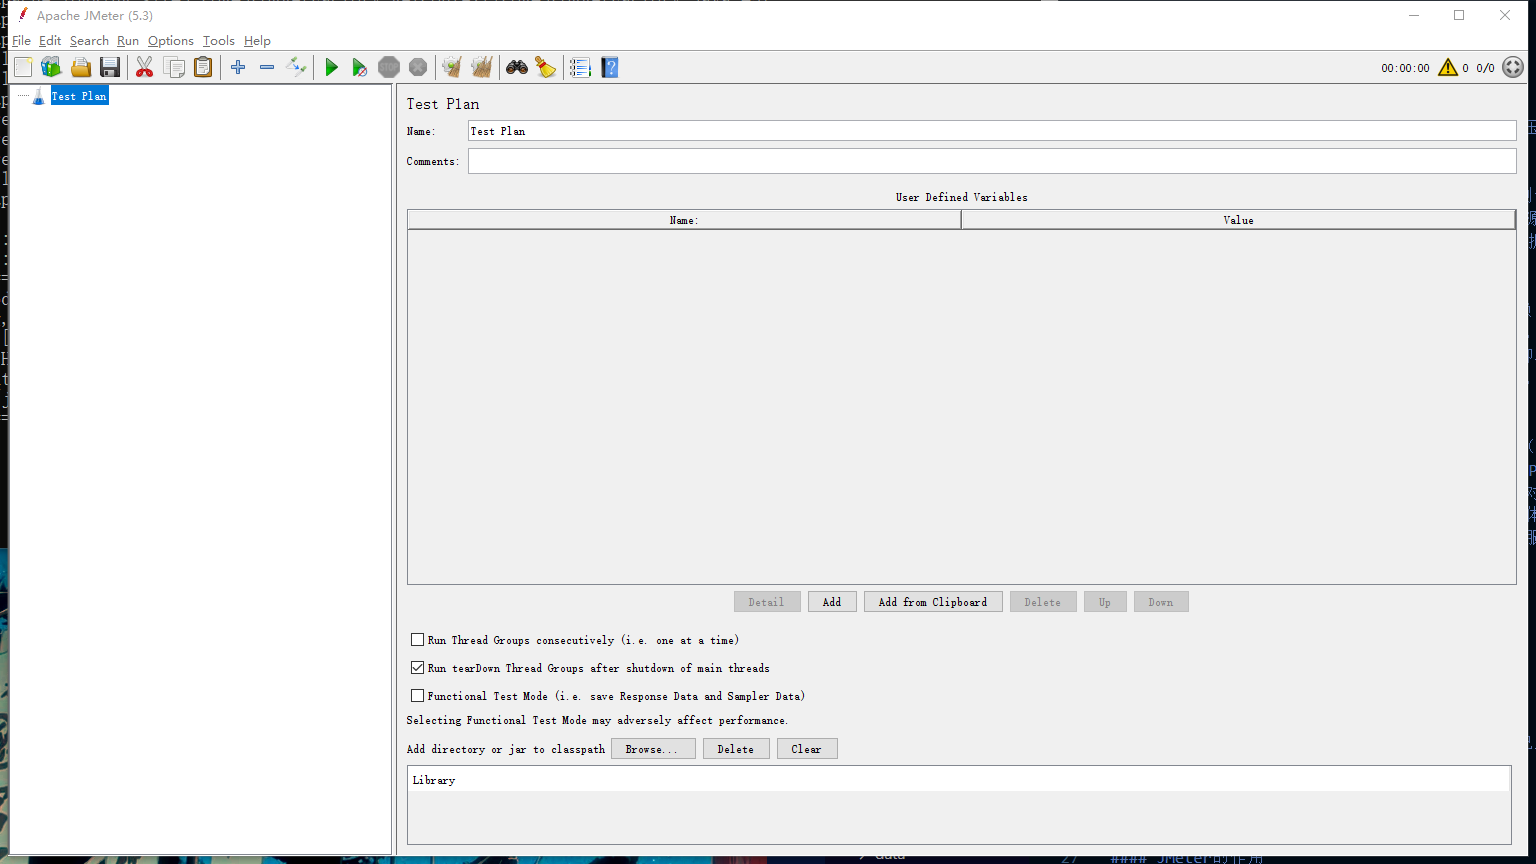
Task: Click the Copy icon in toolbar
Action: coord(174,67)
